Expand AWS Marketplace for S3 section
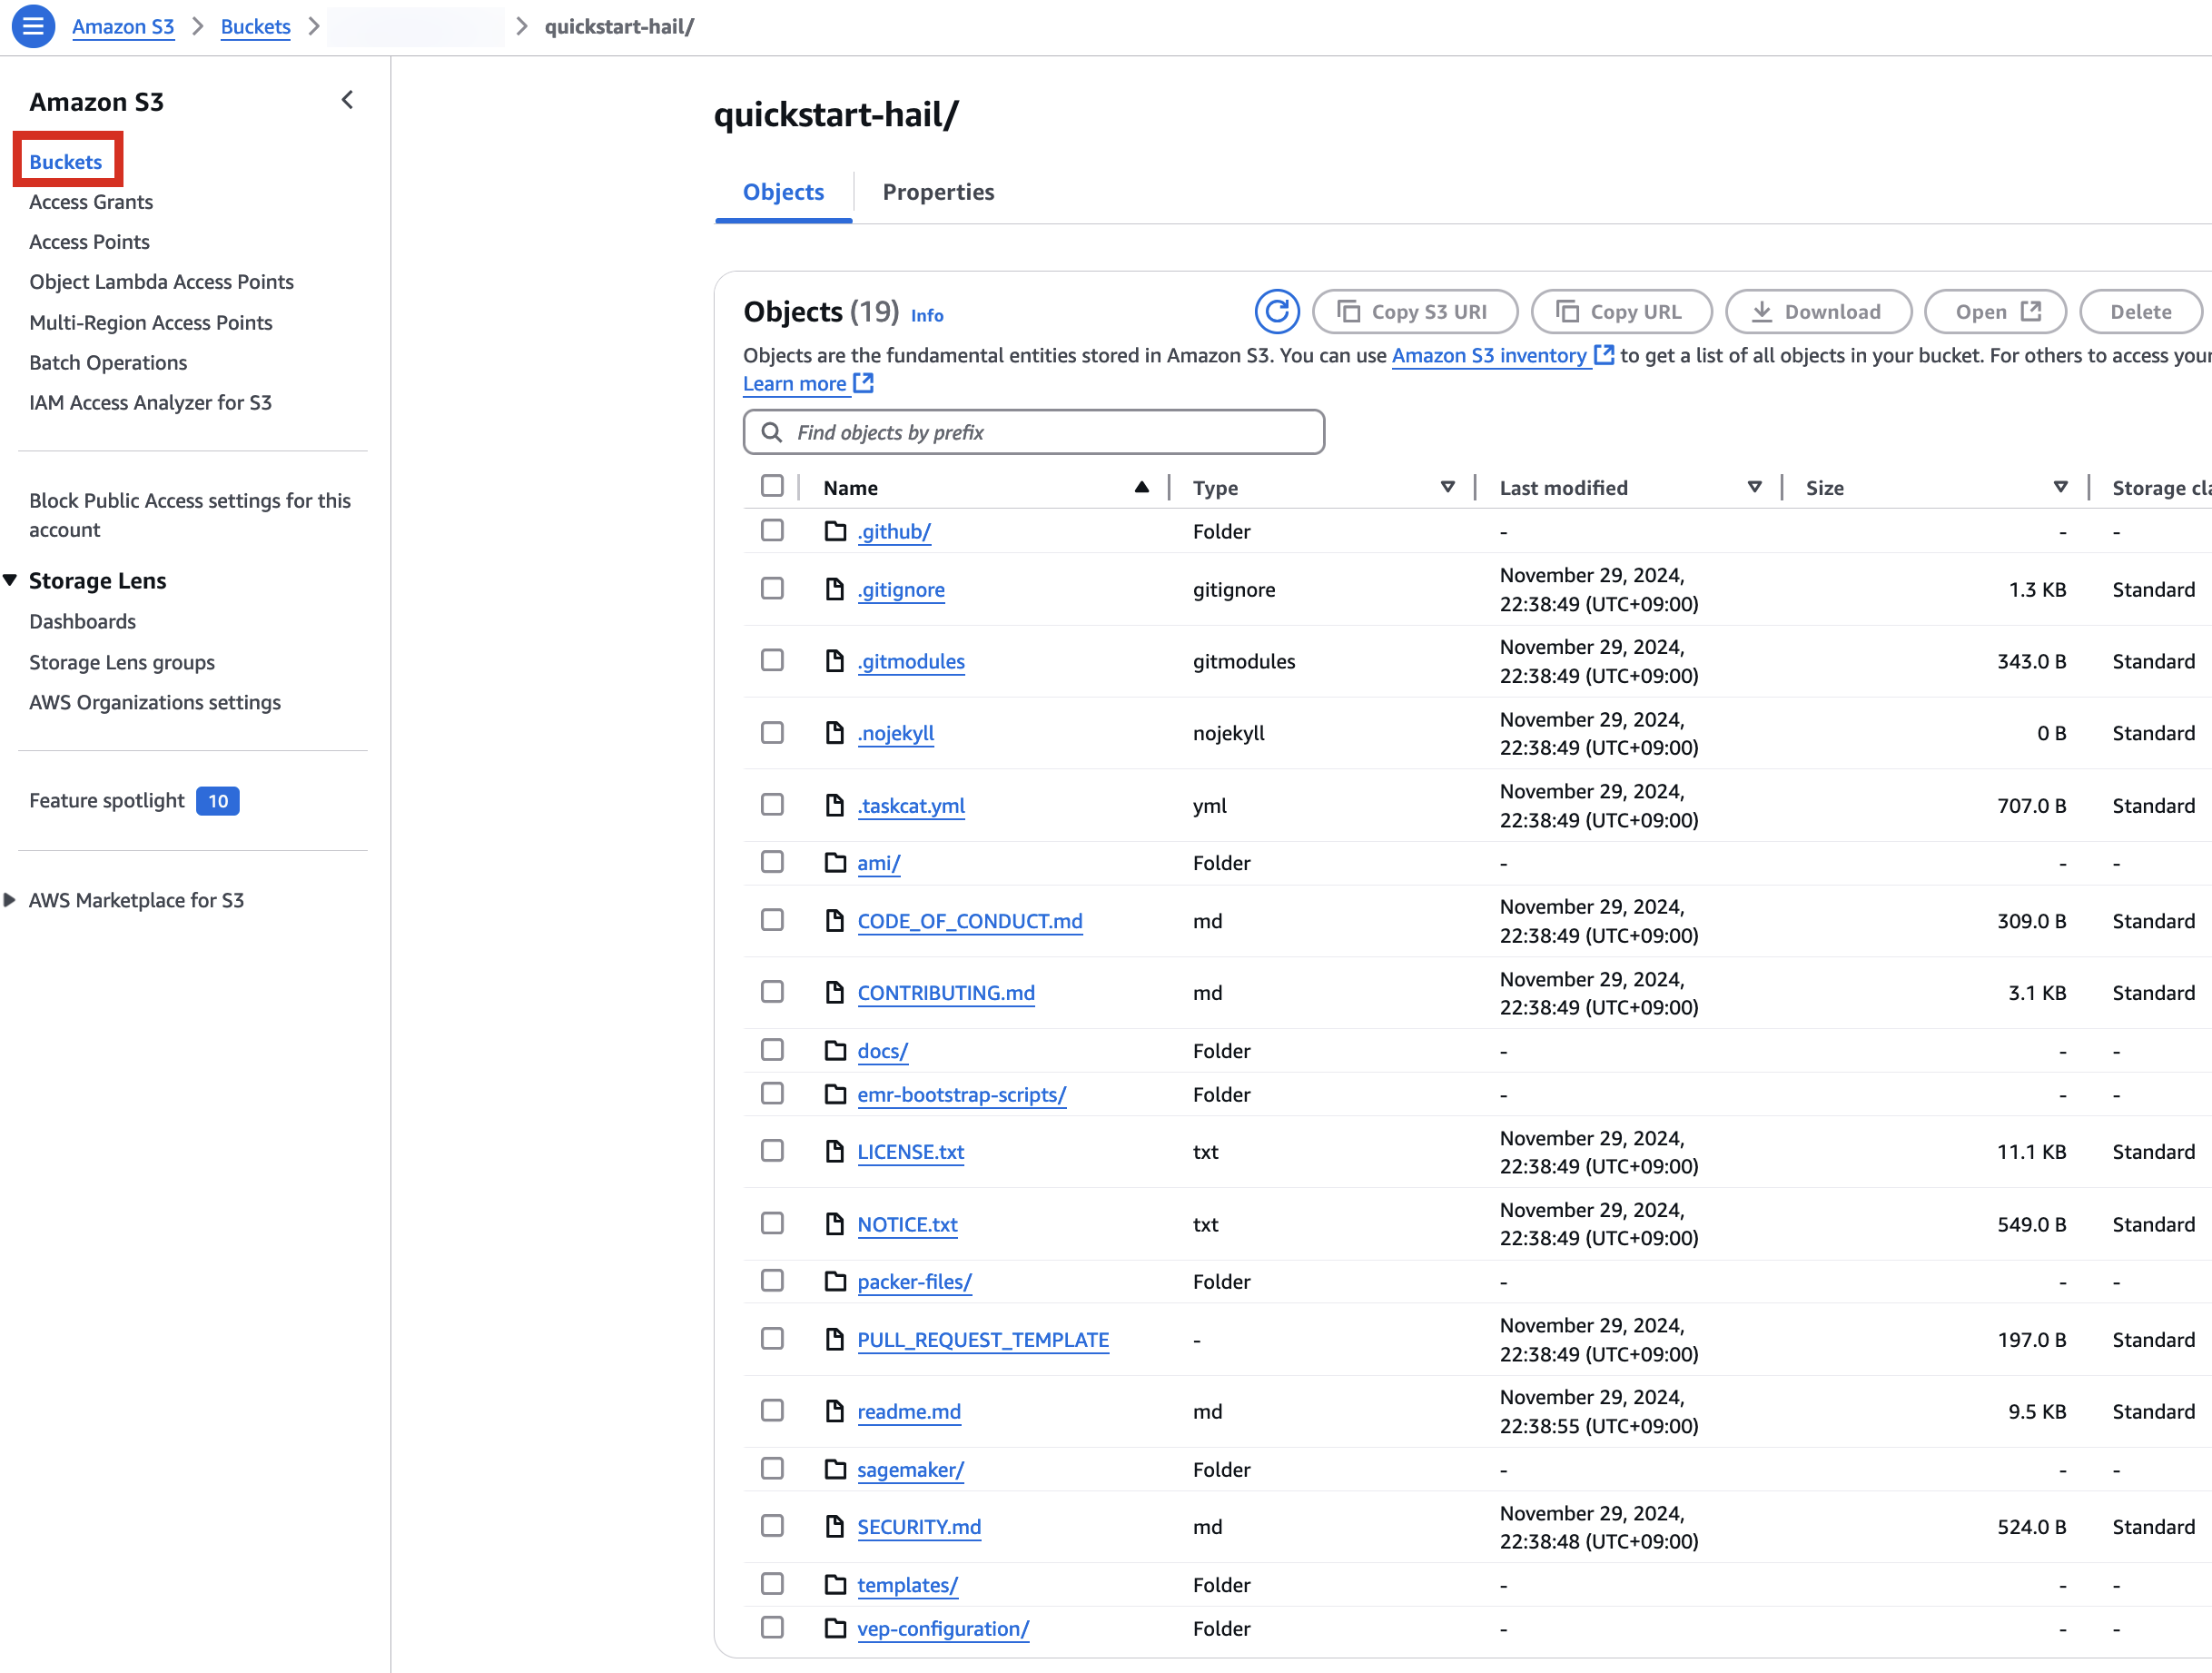 [x=10, y=900]
